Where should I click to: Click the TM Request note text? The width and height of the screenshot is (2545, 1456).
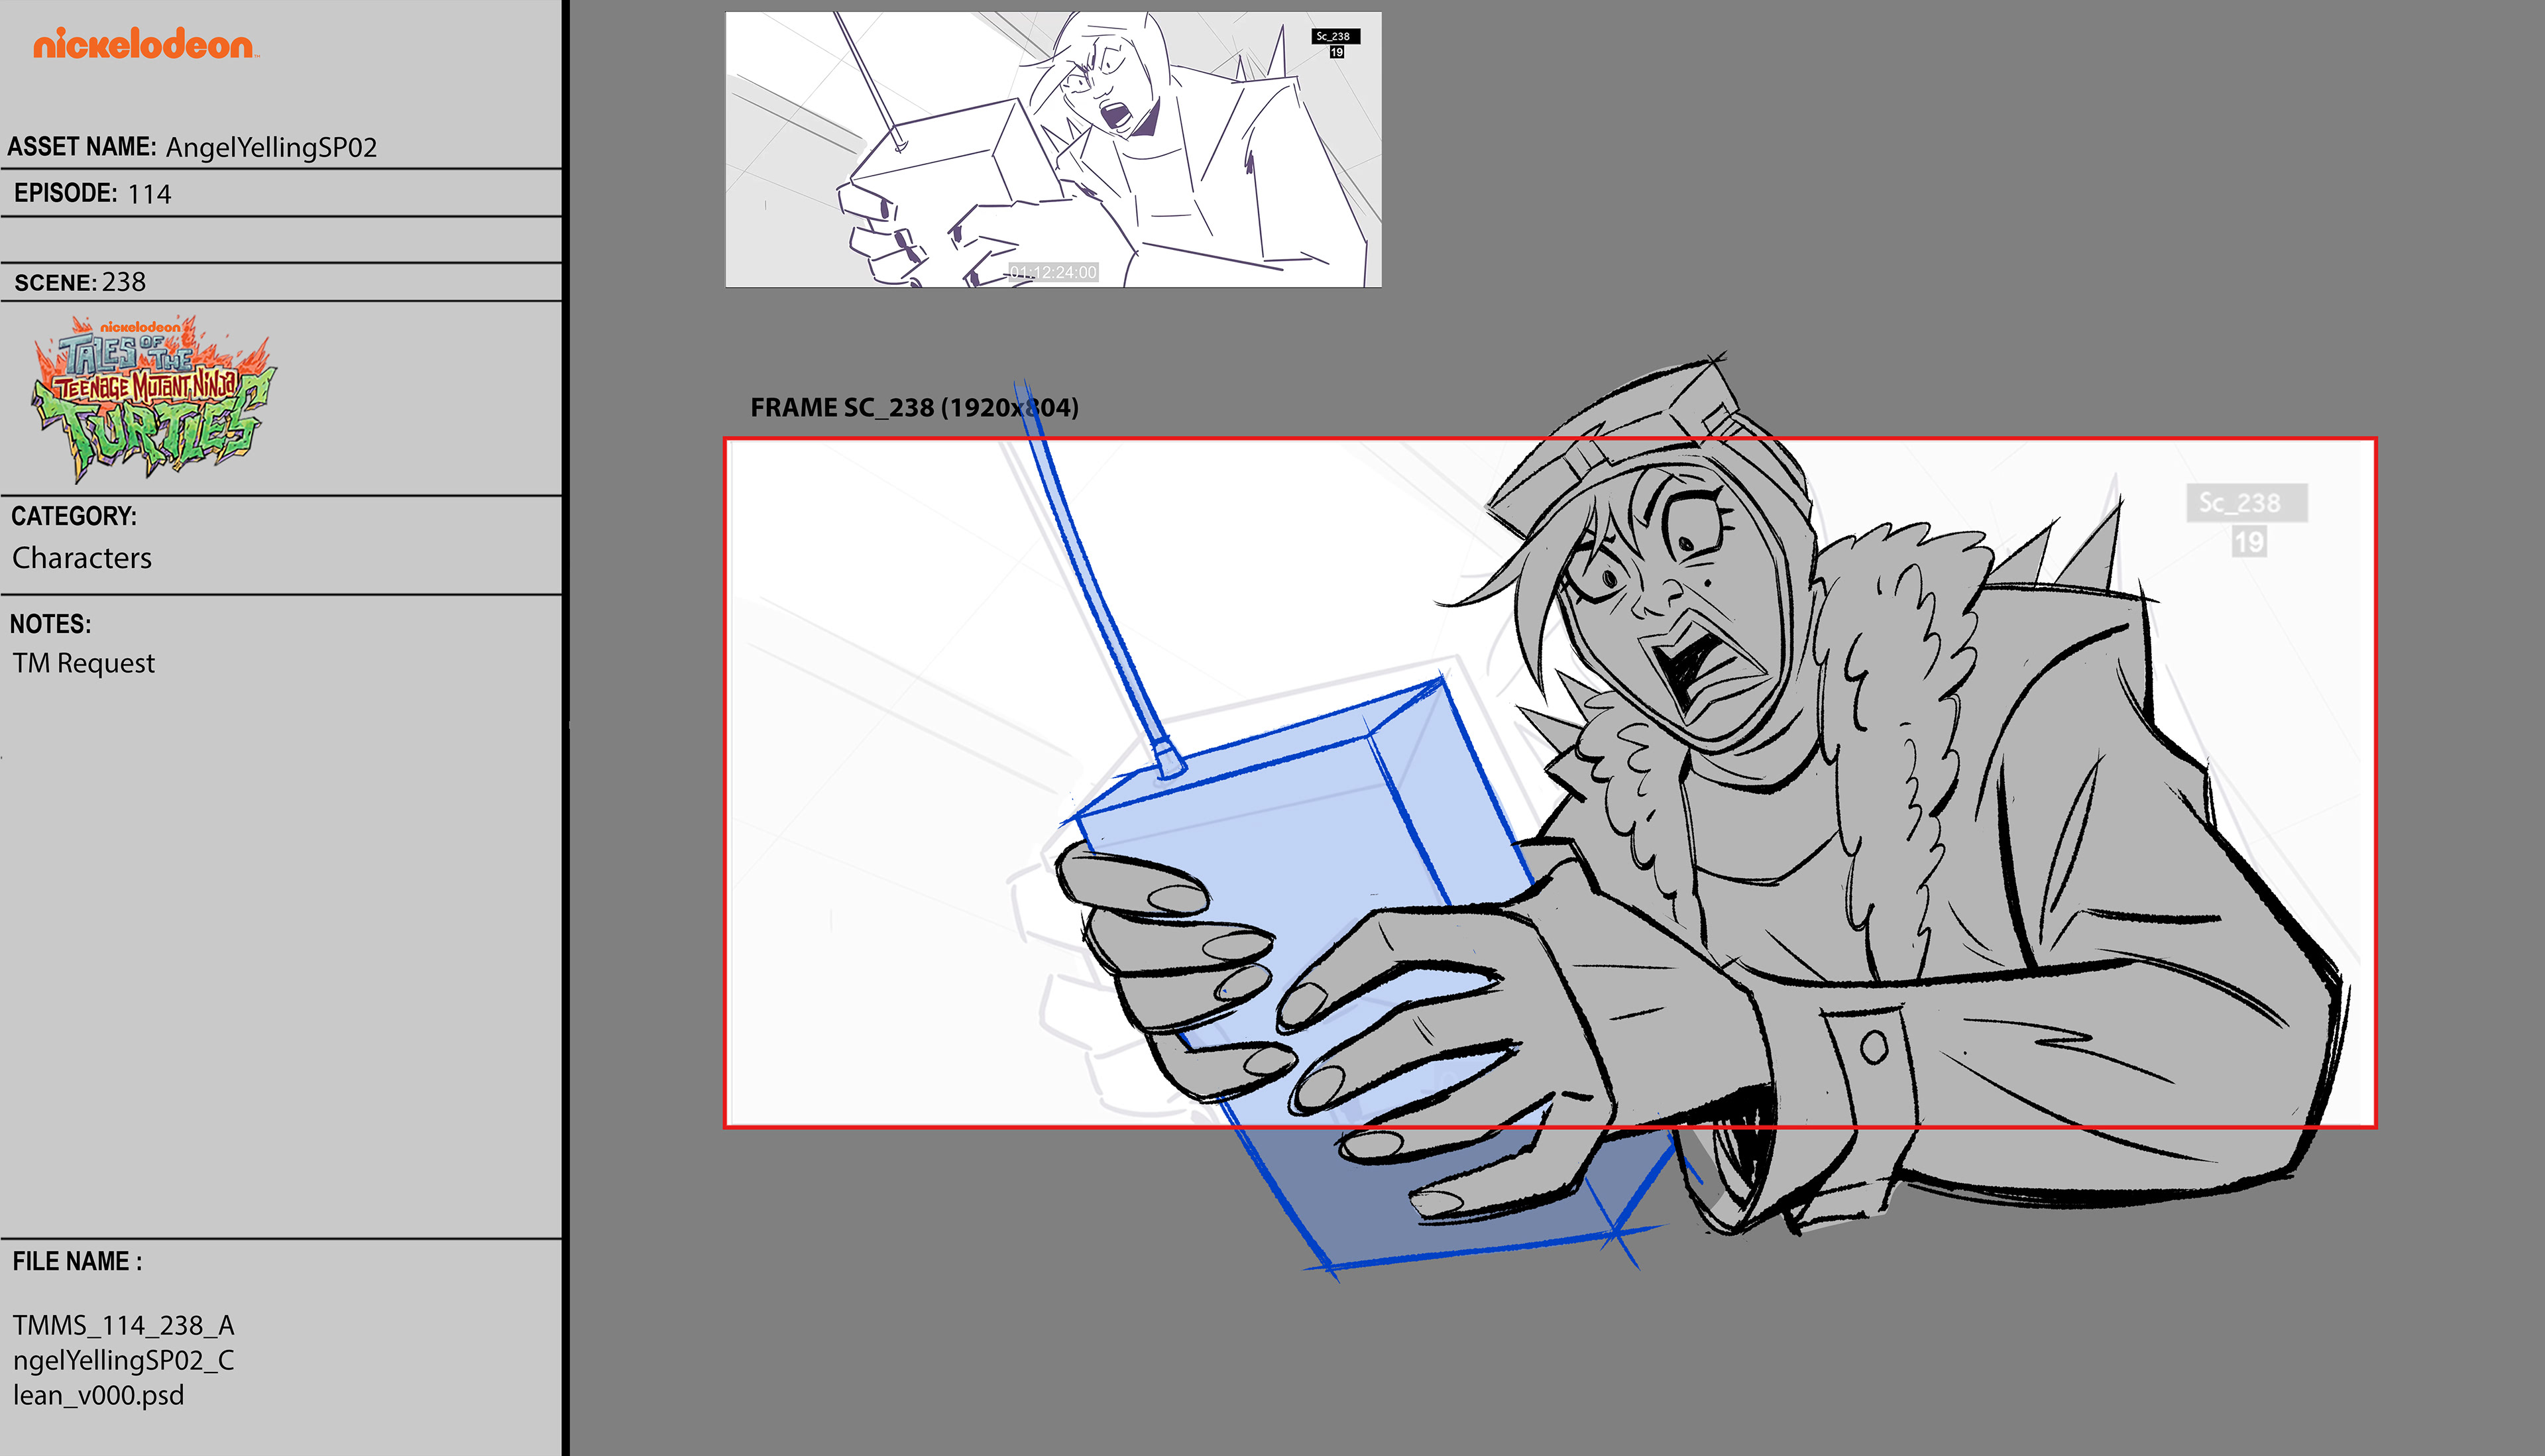tap(84, 663)
